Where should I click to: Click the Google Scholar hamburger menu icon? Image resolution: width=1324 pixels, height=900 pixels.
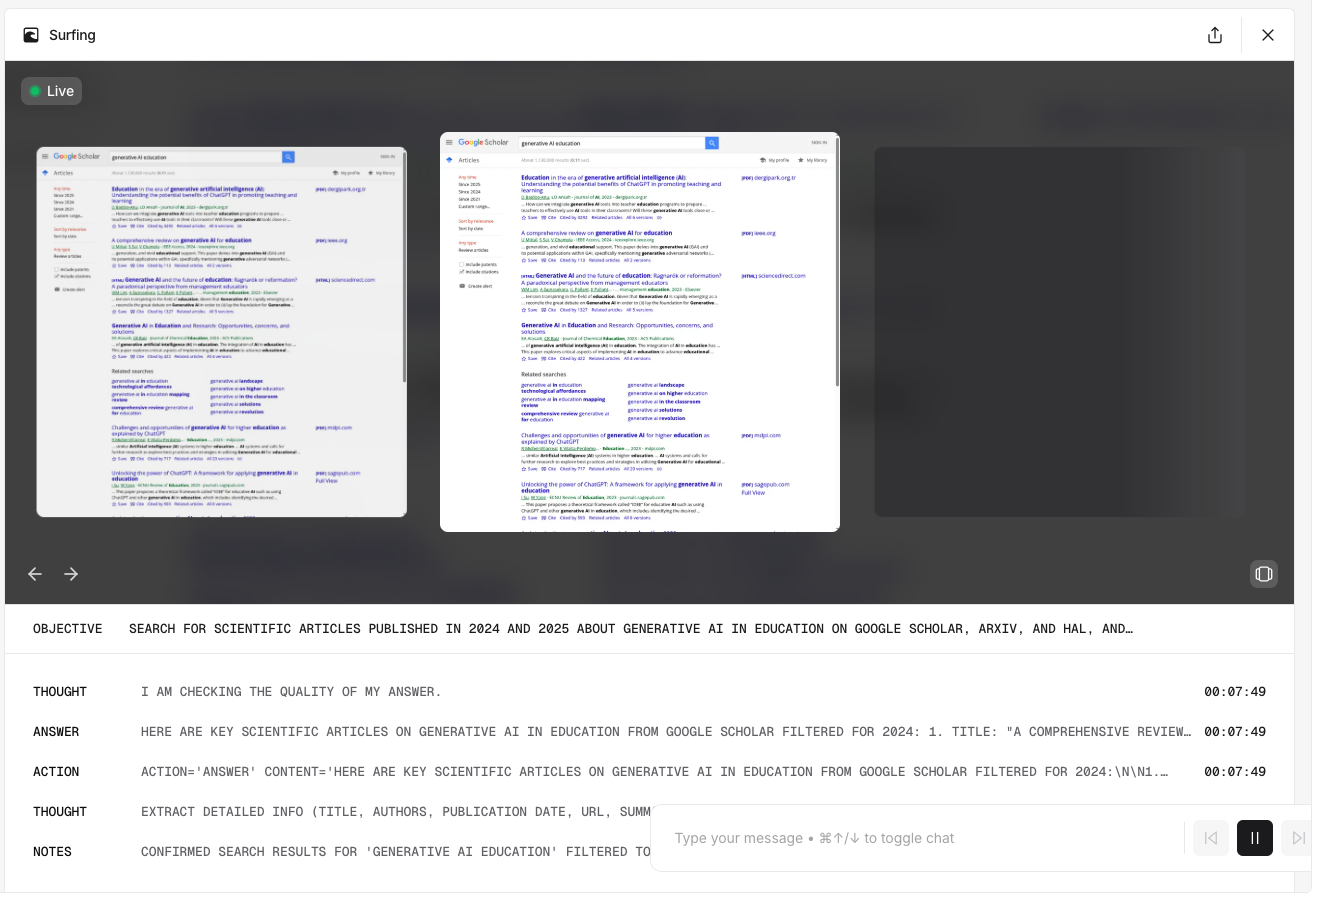[450, 143]
